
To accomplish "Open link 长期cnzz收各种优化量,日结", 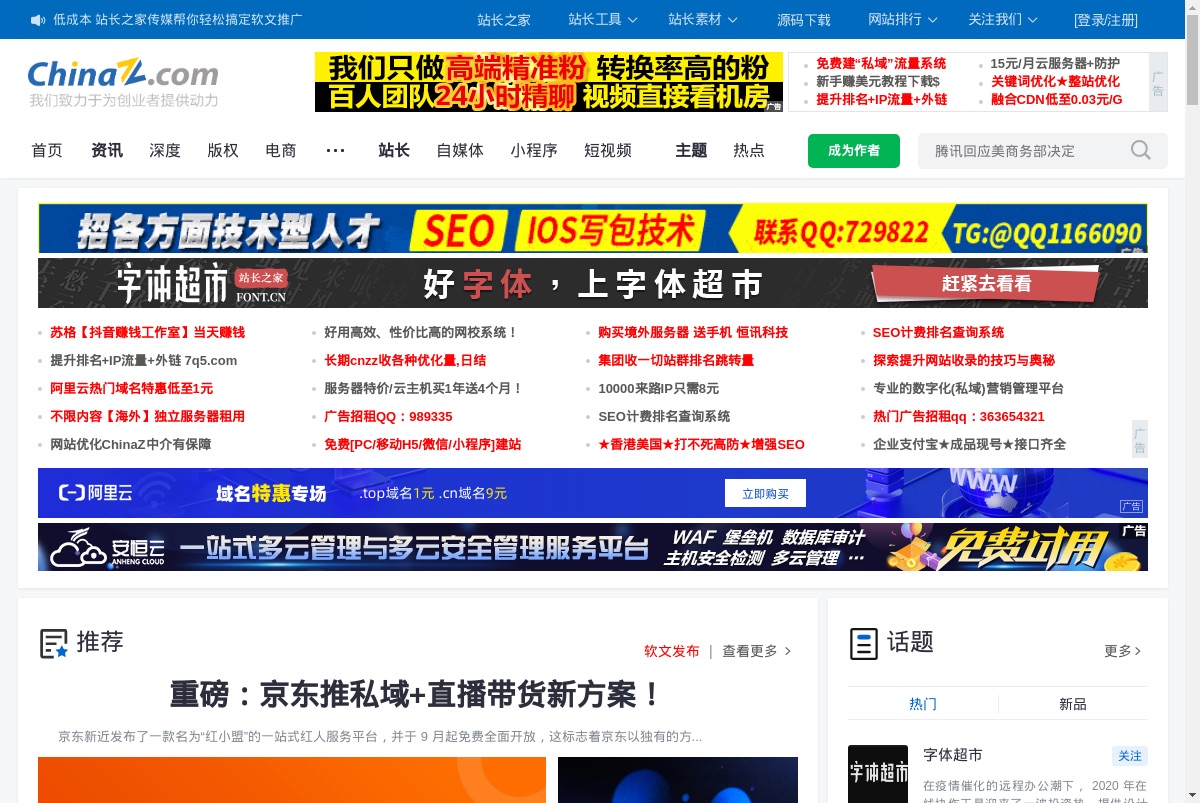I will coord(405,360).
